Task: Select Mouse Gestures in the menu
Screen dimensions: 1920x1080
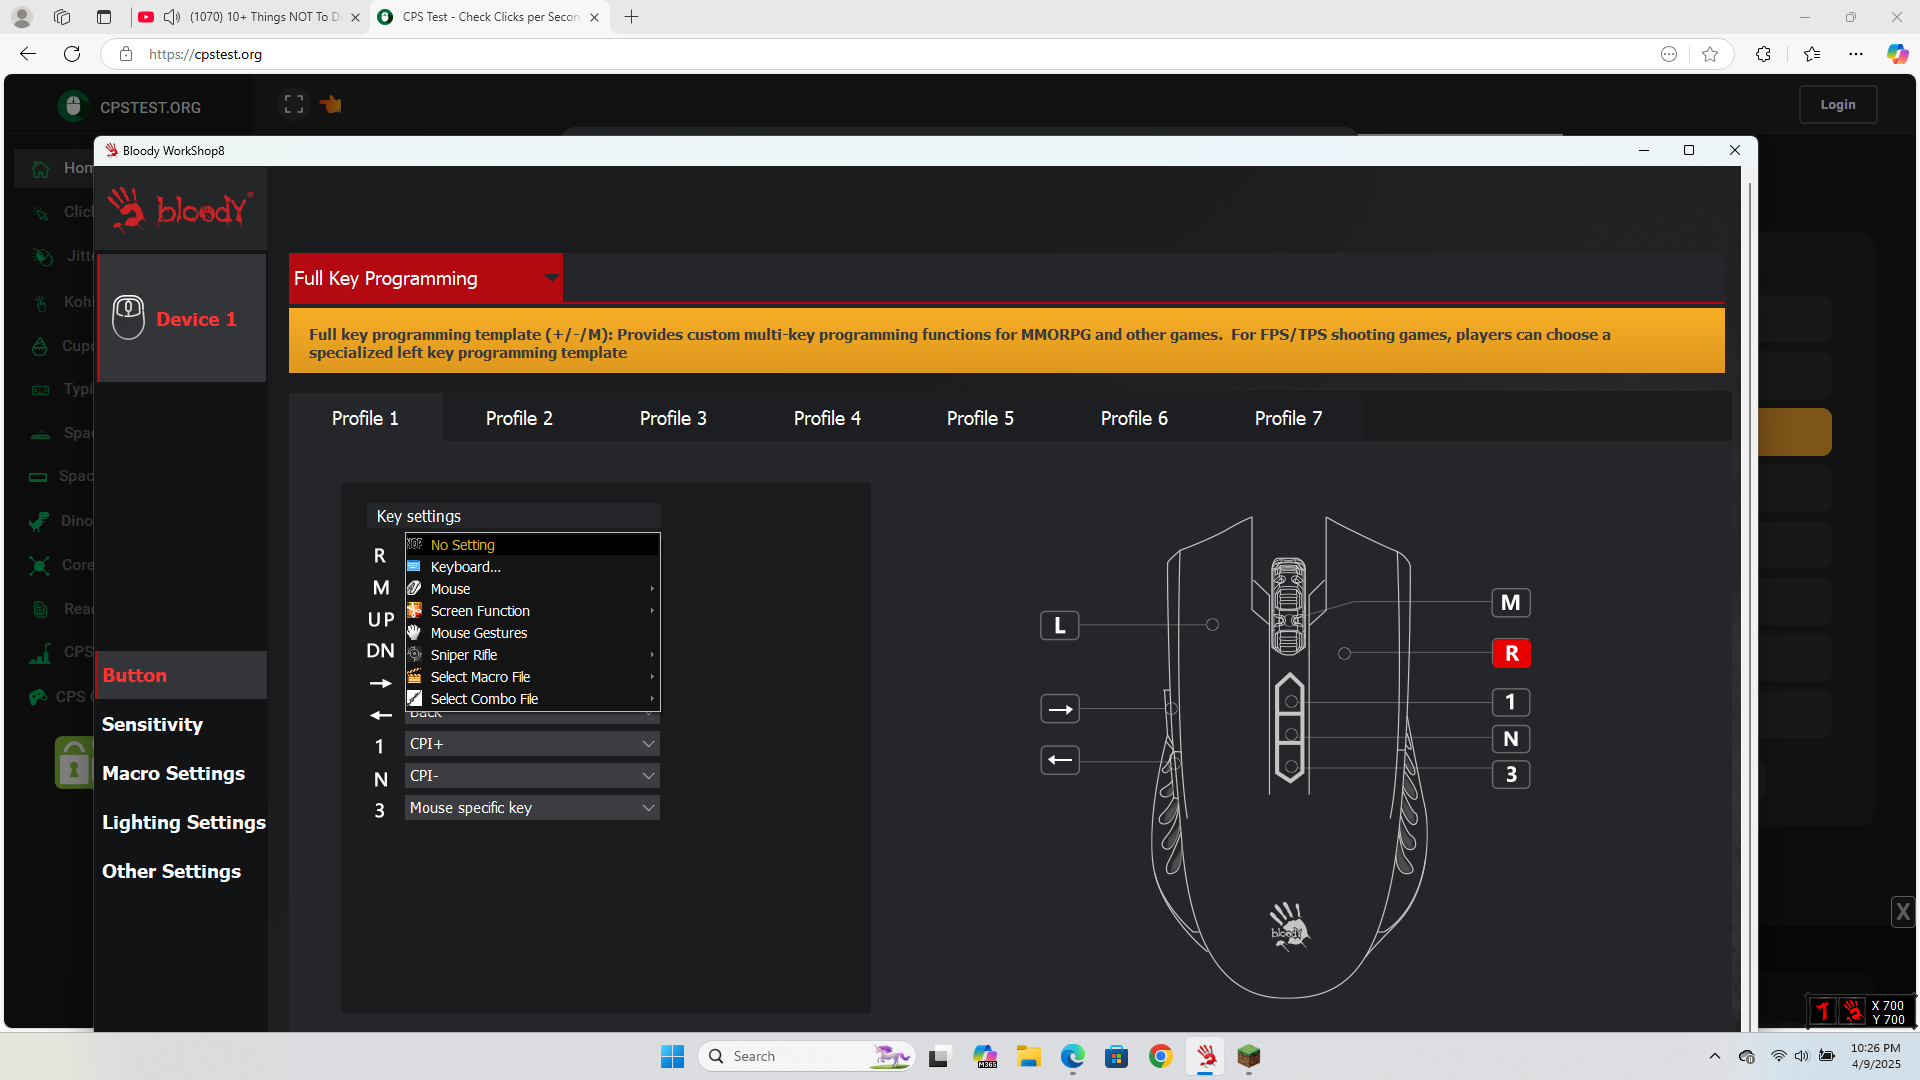Action: coord(532,633)
